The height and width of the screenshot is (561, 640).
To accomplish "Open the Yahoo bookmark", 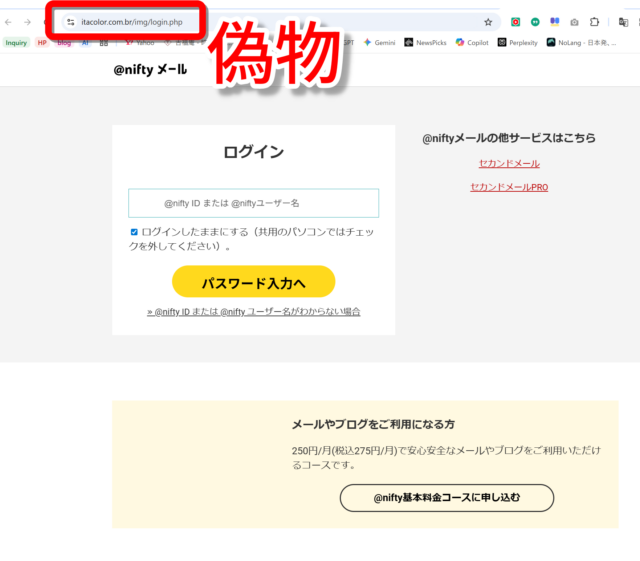I will [140, 42].
